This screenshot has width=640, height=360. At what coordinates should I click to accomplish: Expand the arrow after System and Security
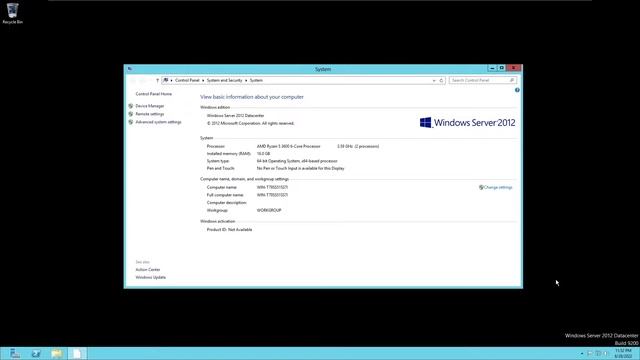246,80
